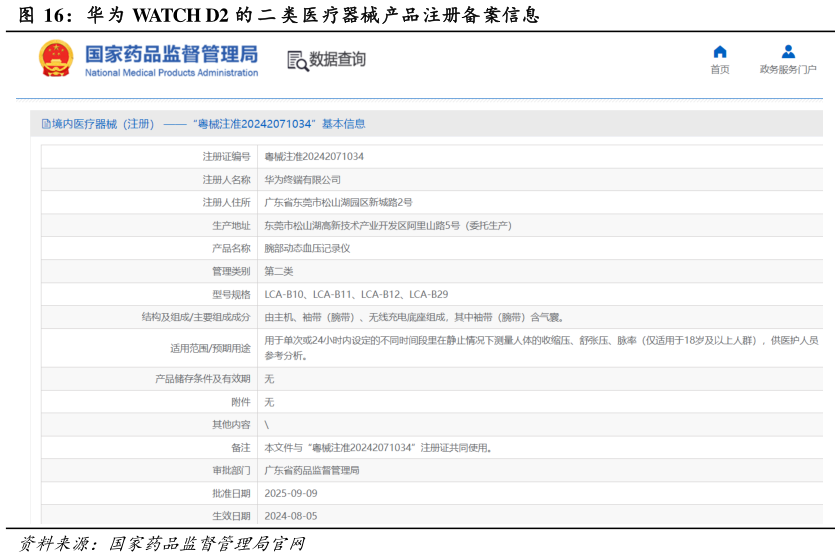Select the 批准日期 label
The height and width of the screenshot is (557, 840).
pos(231,493)
